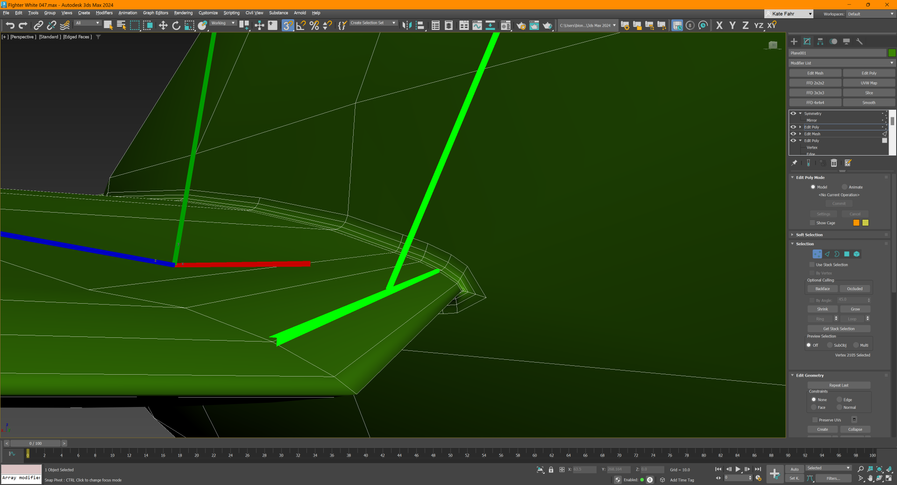Click the Grow selection button

tap(855, 309)
